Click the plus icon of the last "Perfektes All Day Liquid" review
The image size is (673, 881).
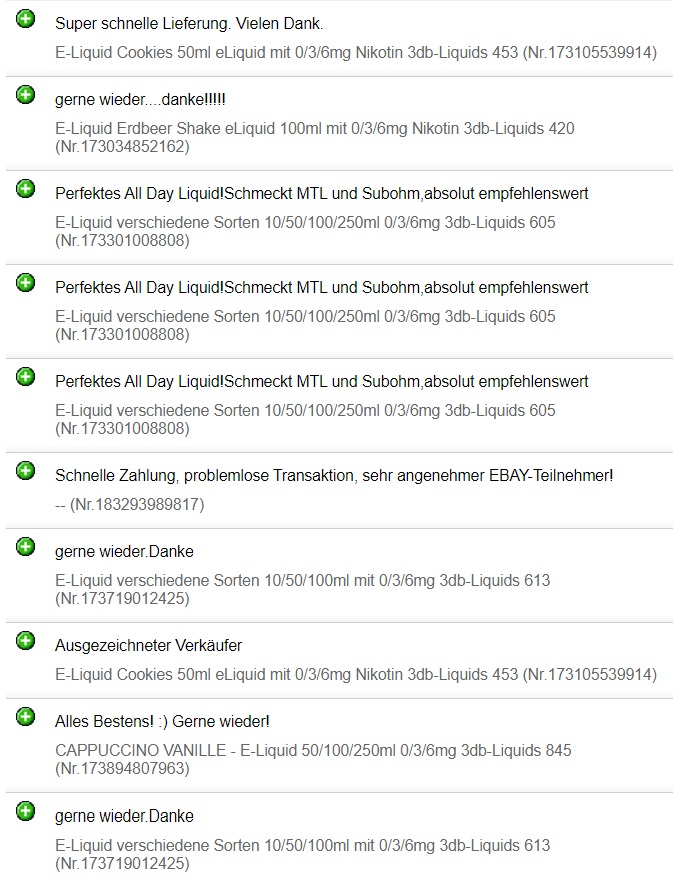[26, 377]
